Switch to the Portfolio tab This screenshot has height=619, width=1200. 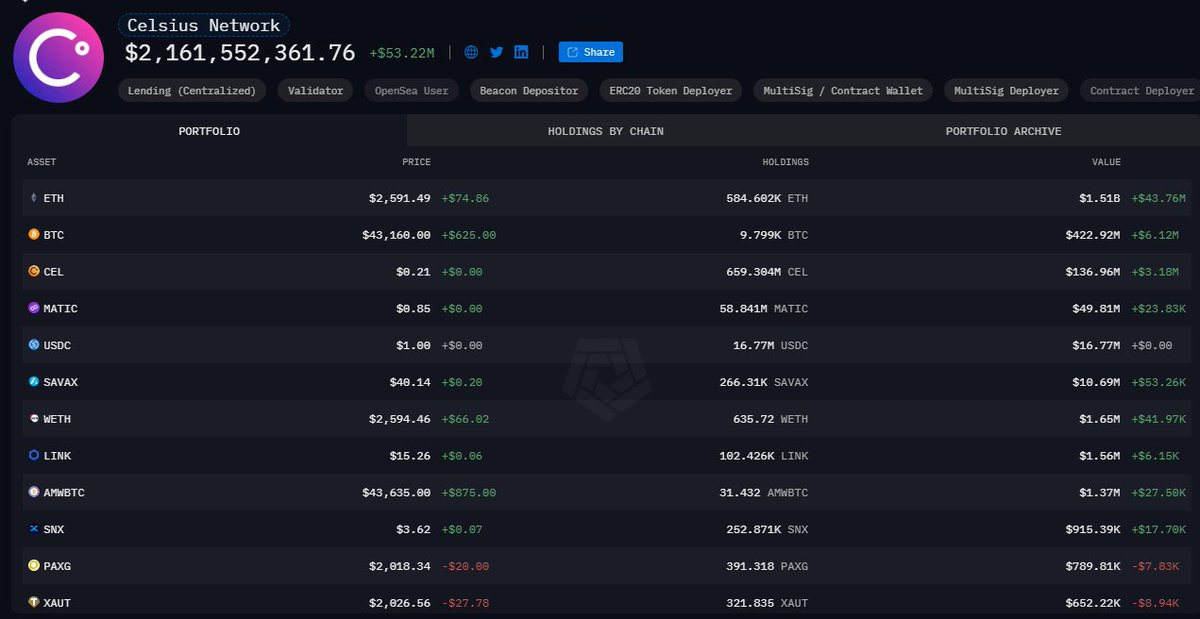click(209, 131)
